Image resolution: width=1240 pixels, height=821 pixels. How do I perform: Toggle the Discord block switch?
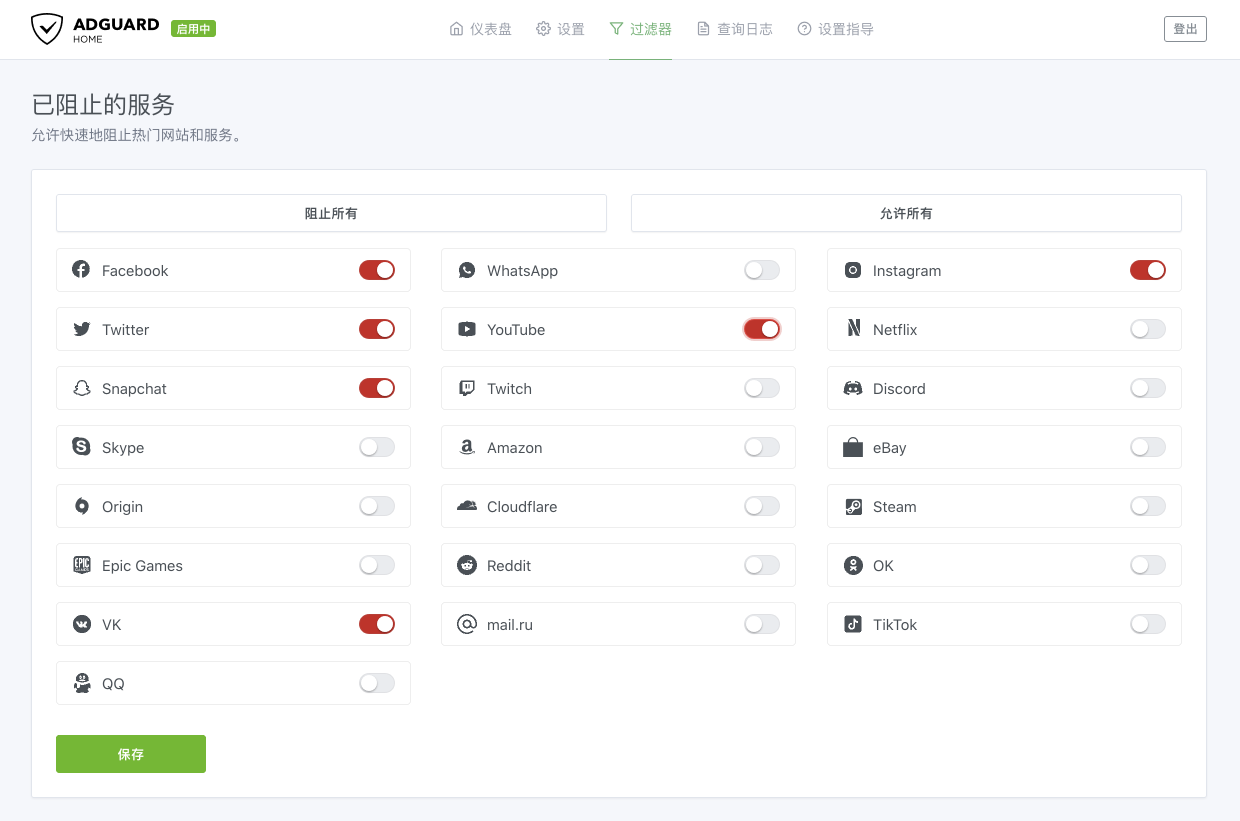[x=1148, y=388]
